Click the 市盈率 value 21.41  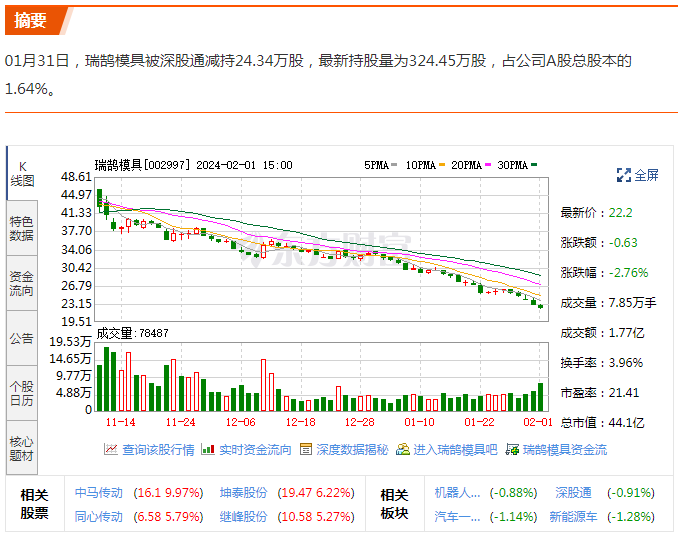coord(624,393)
